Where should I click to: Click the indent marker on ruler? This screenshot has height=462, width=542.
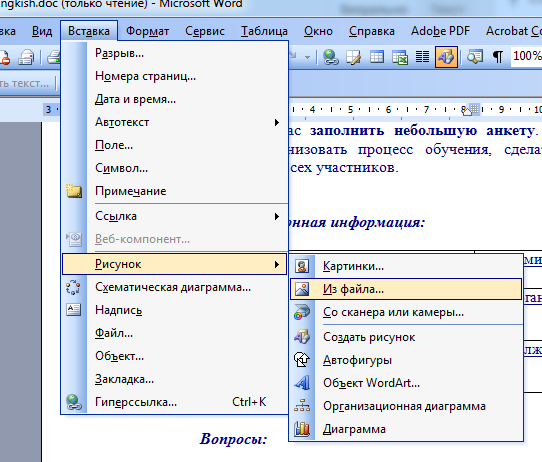point(467,111)
